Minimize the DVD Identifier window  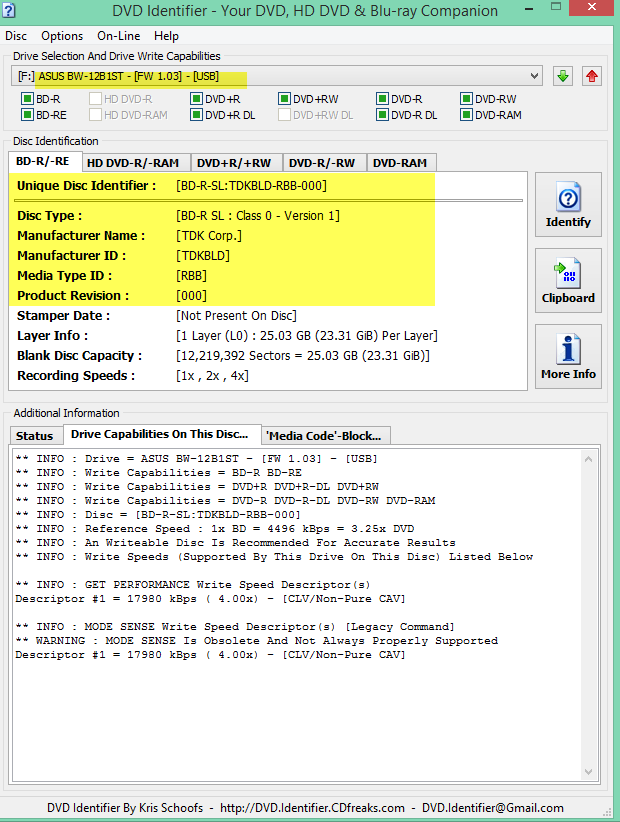[530, 7]
